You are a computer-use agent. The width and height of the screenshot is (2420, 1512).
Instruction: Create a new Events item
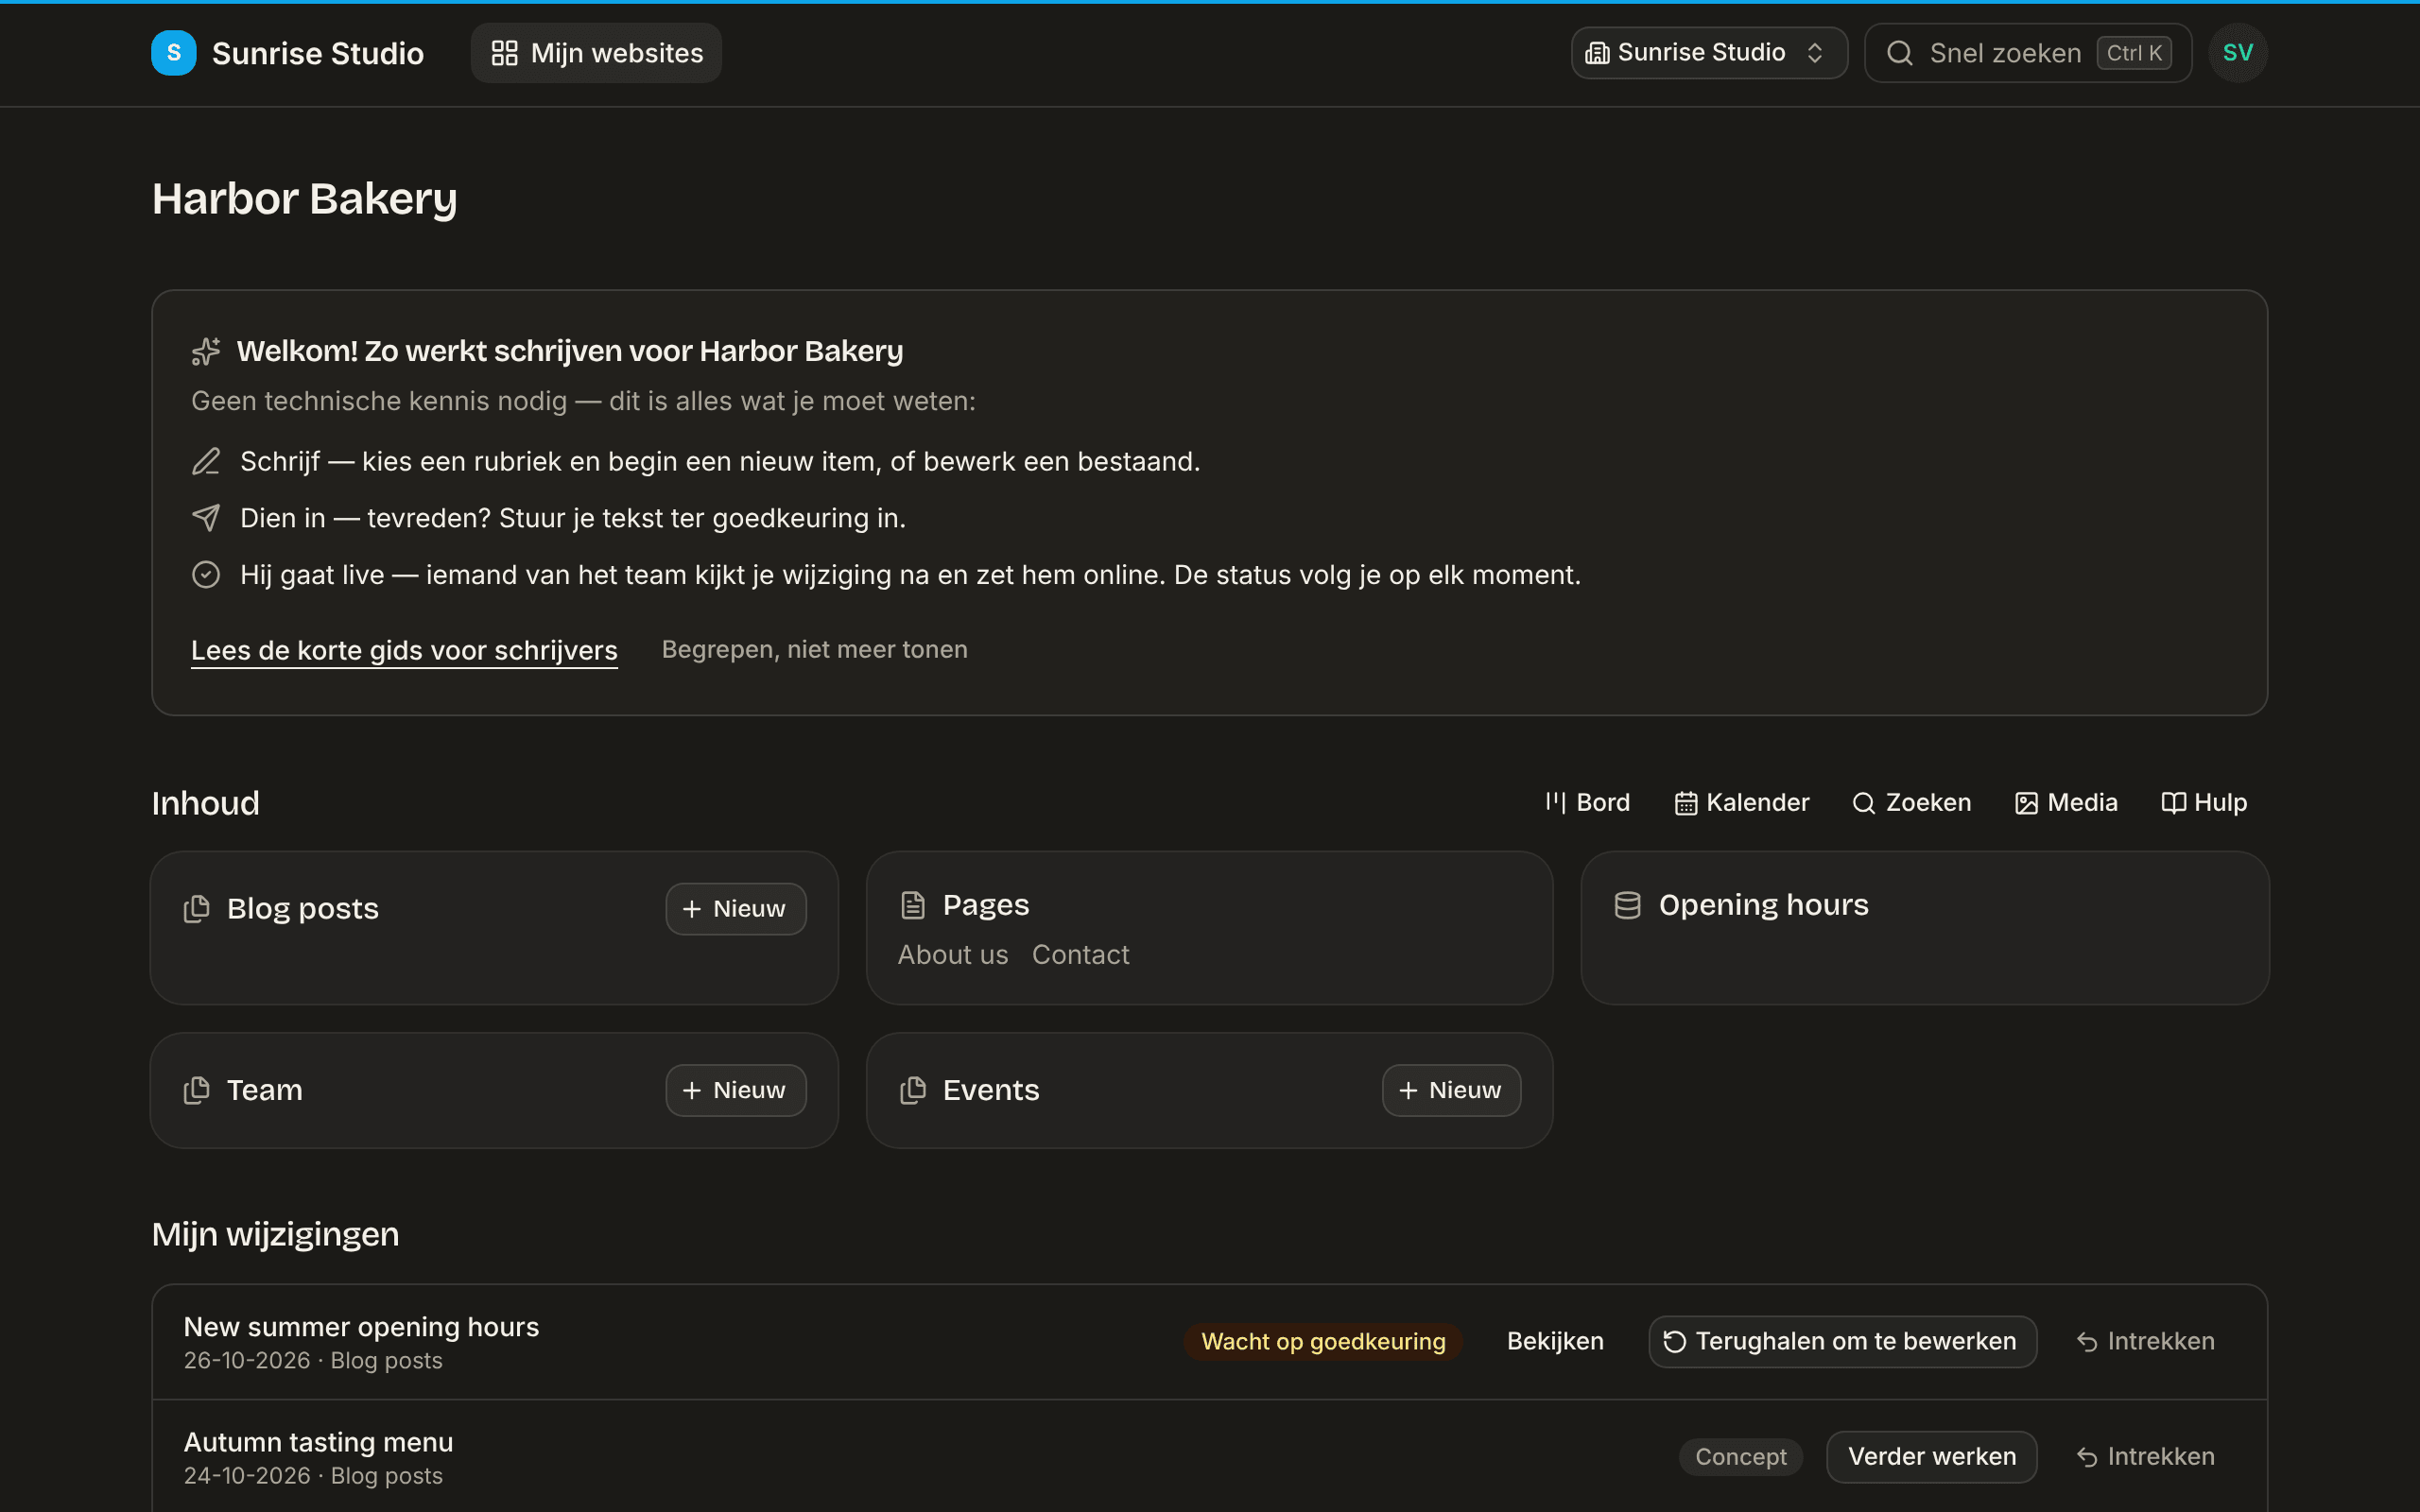coord(1451,1090)
